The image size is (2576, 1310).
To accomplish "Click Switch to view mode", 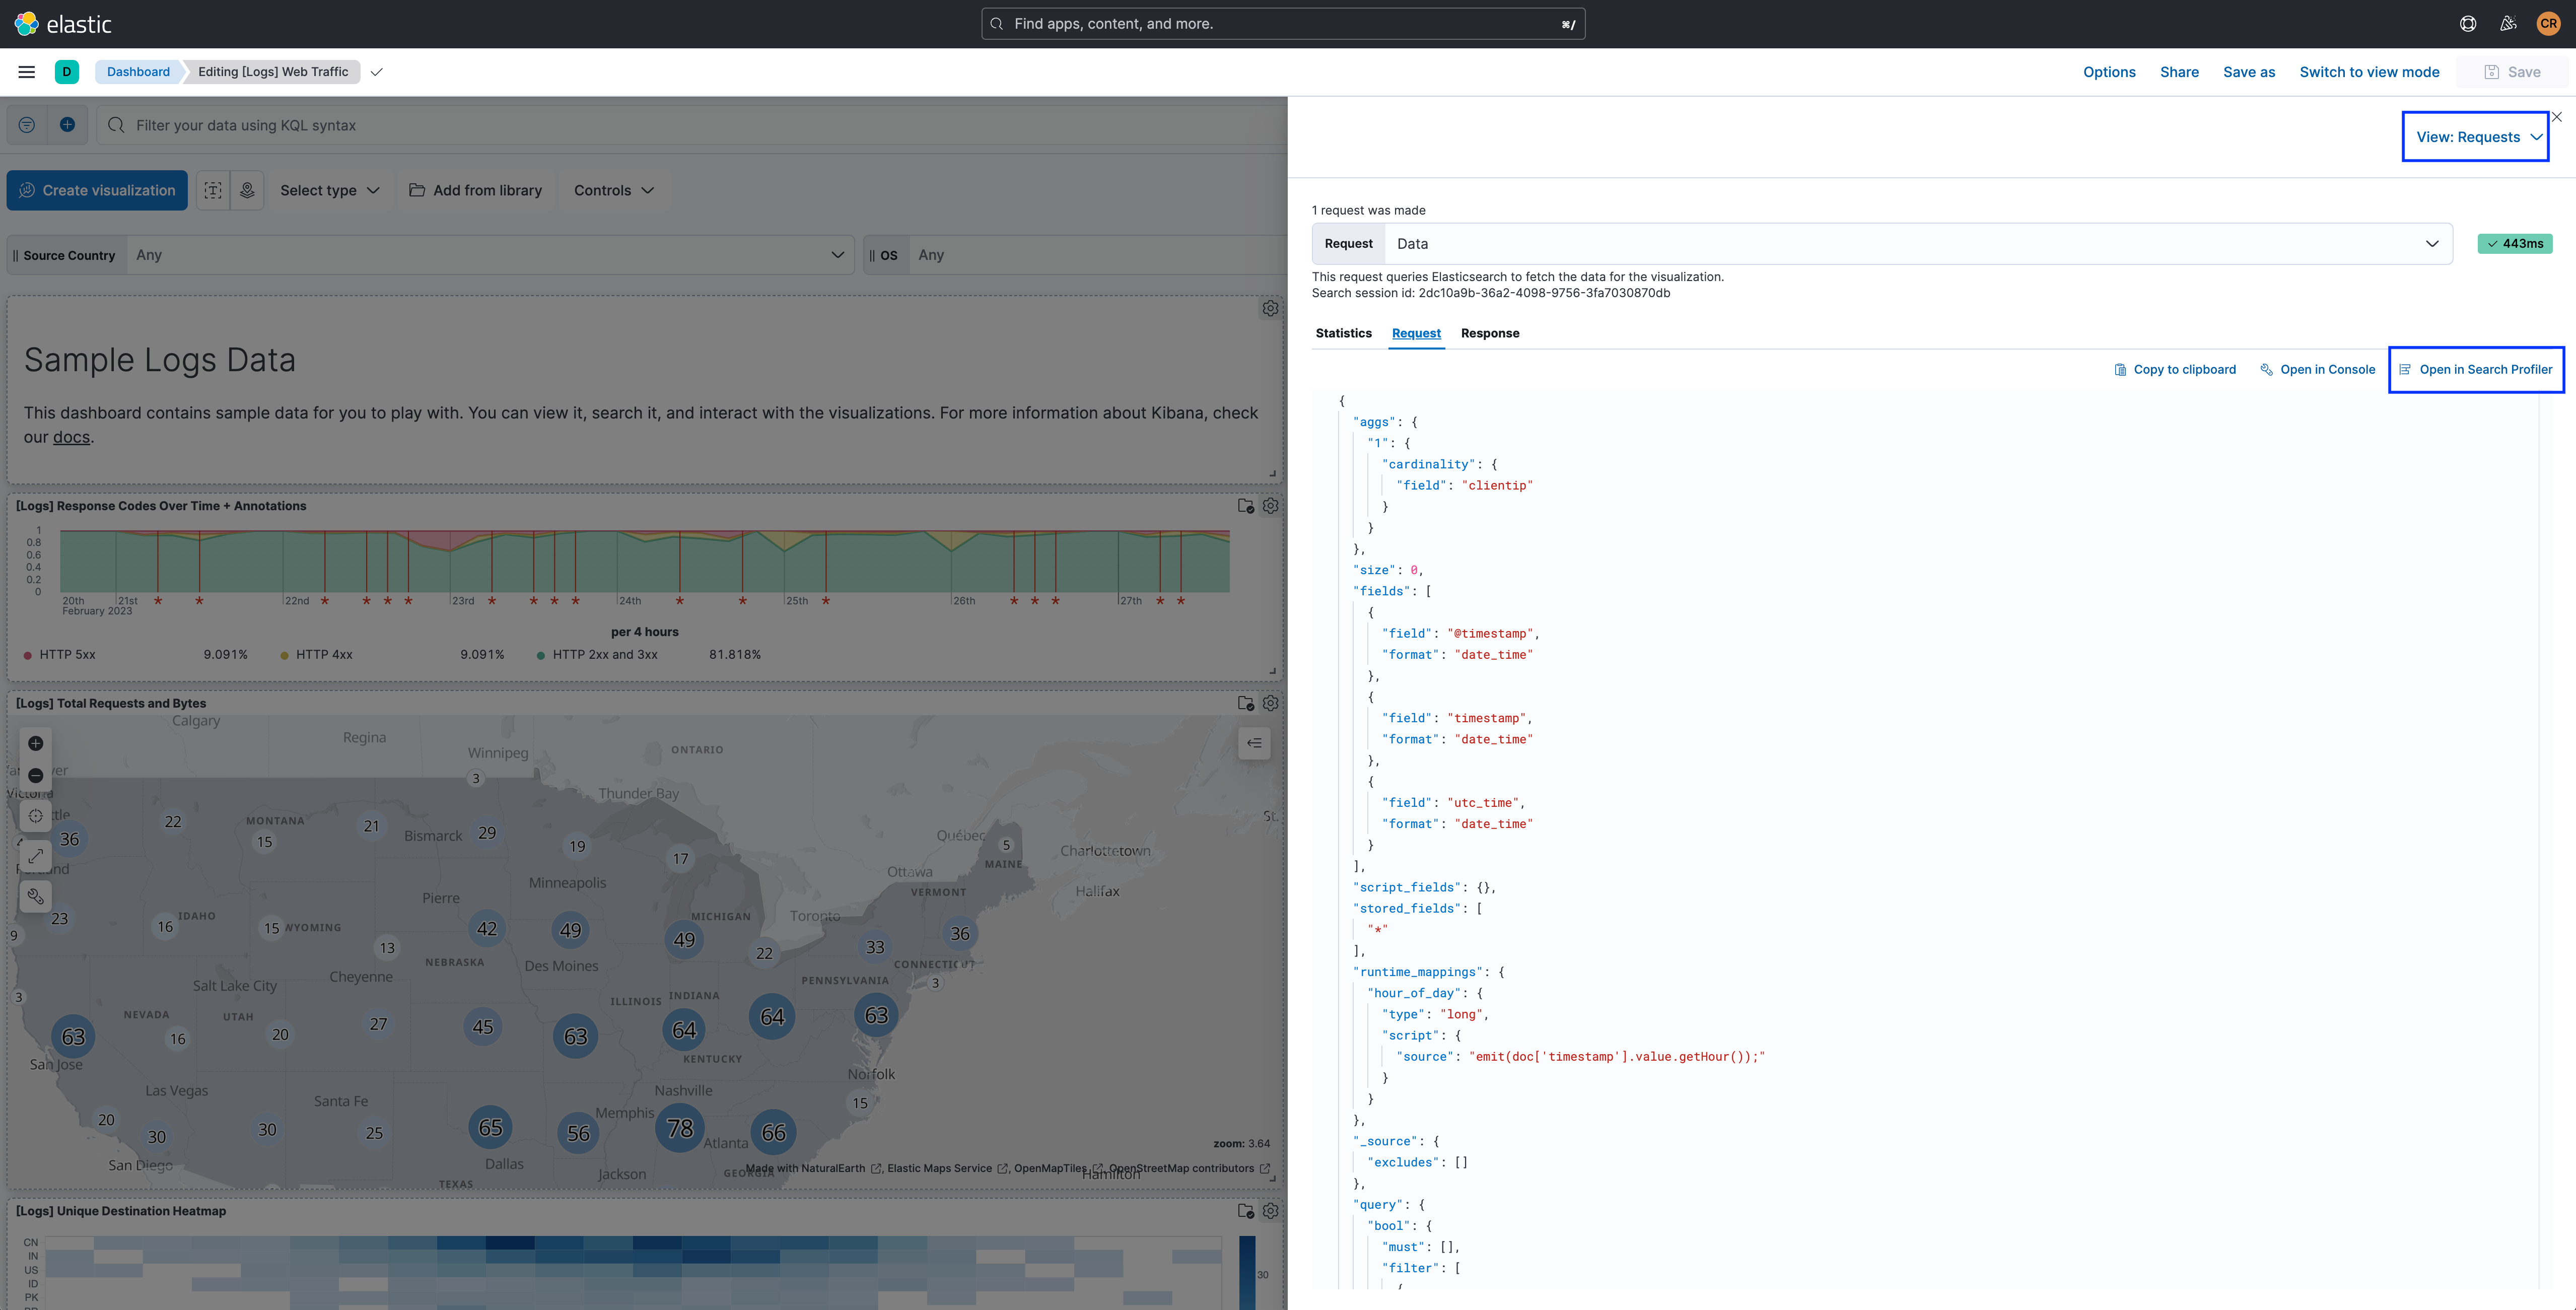I will 2369,72.
